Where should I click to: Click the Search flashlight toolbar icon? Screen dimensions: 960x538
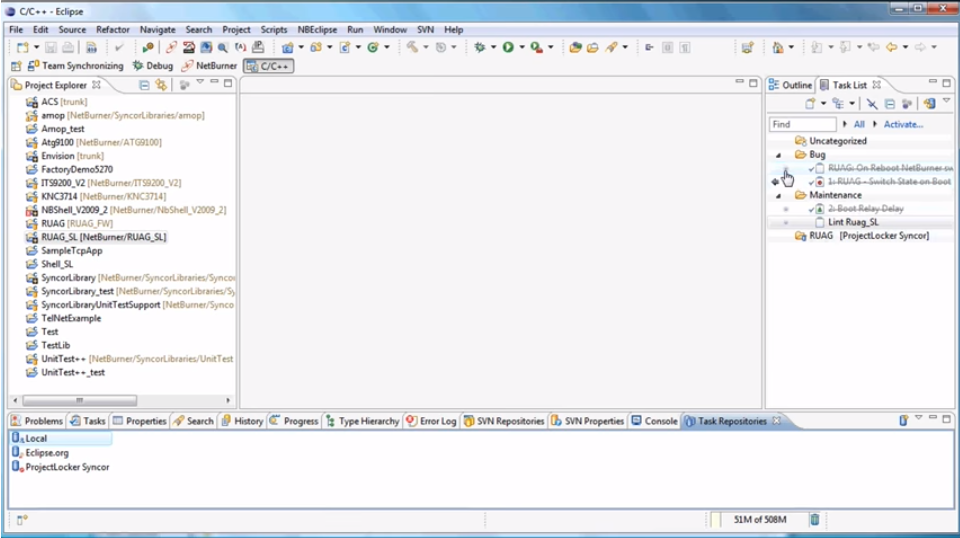pyautogui.click(x=611, y=48)
